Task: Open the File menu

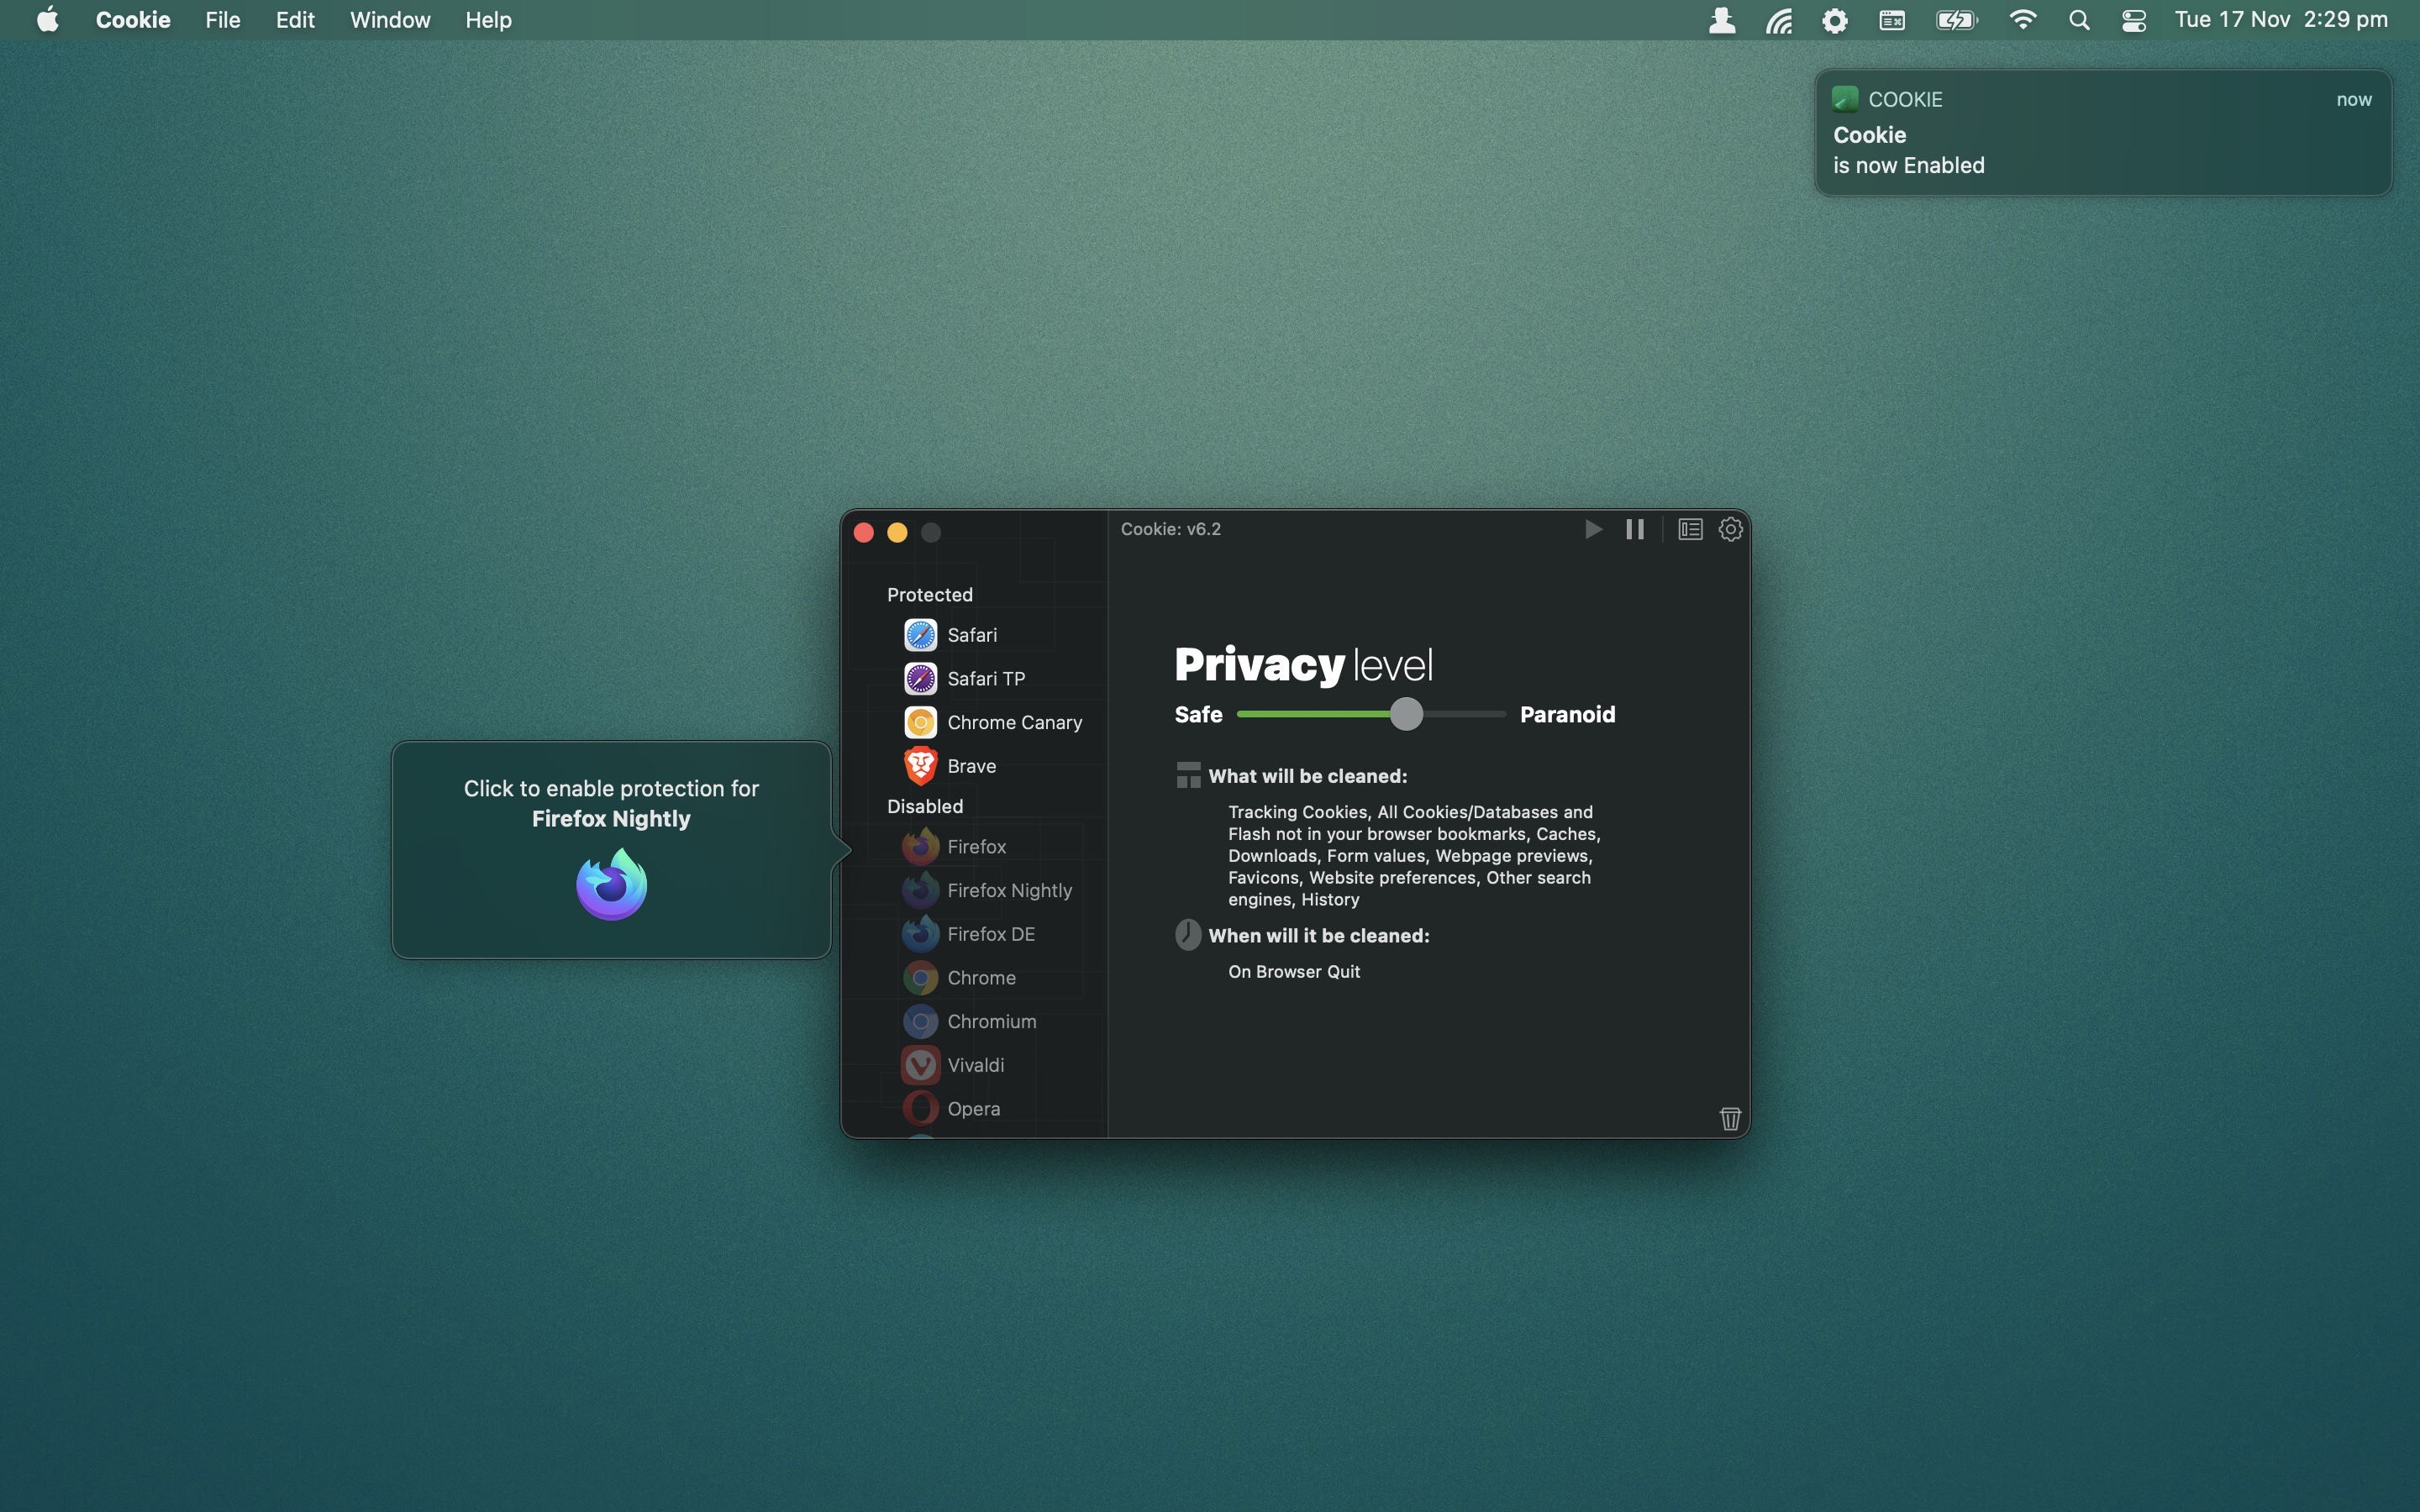Action: click(x=223, y=20)
